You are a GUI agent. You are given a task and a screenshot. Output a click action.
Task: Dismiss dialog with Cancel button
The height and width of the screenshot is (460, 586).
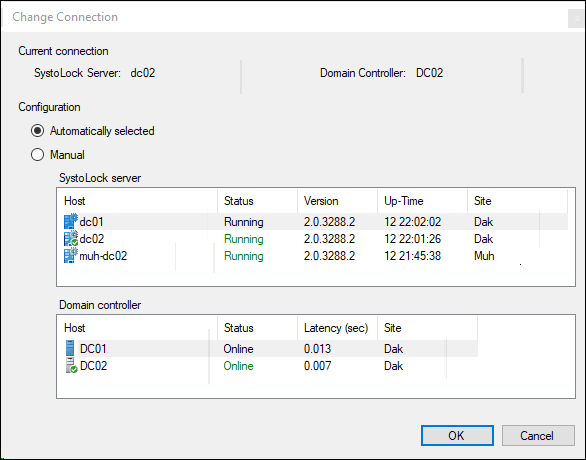538,435
